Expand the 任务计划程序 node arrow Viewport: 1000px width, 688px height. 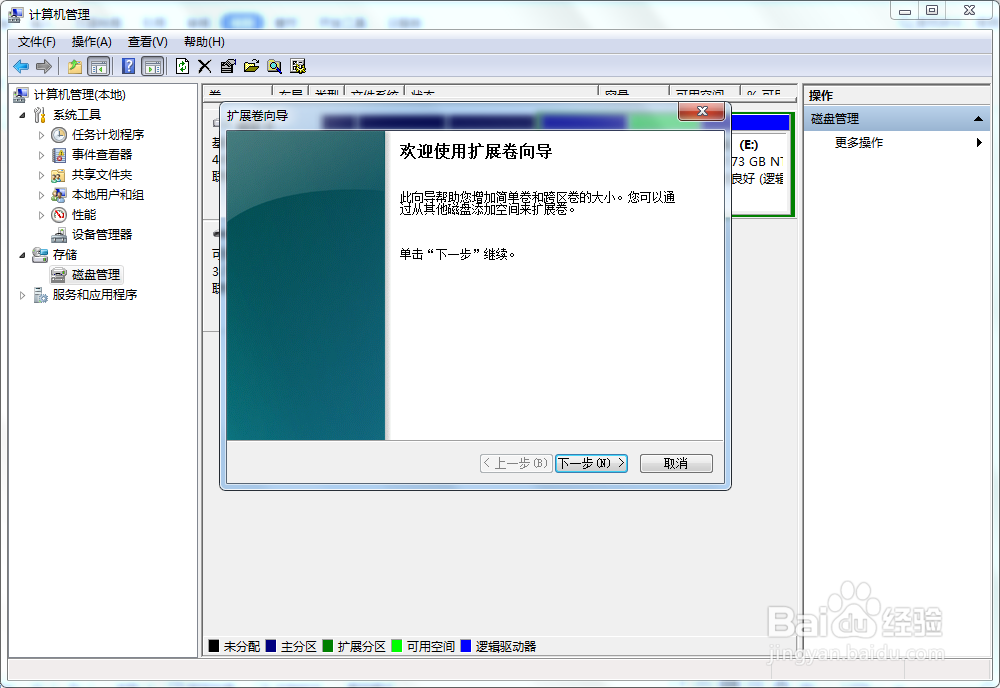pyautogui.click(x=41, y=135)
